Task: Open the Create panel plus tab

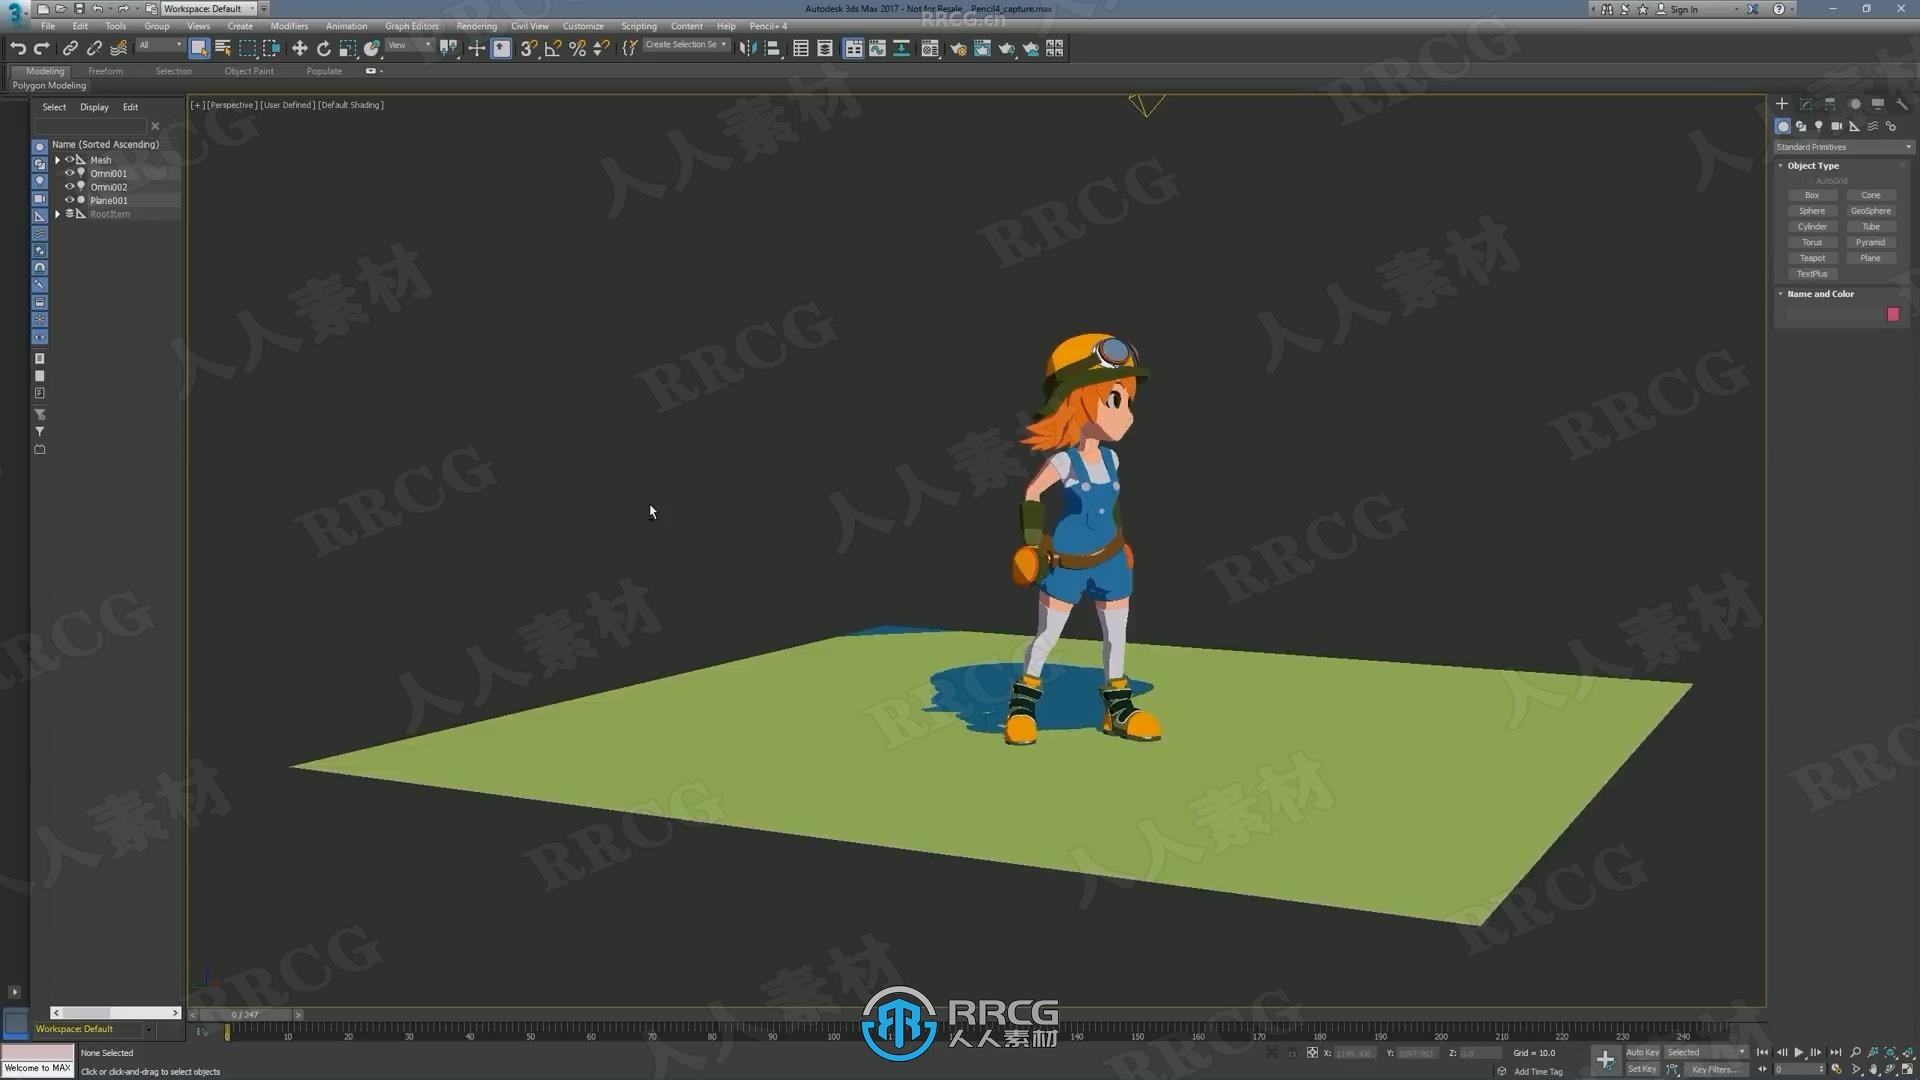Action: pyautogui.click(x=1782, y=104)
